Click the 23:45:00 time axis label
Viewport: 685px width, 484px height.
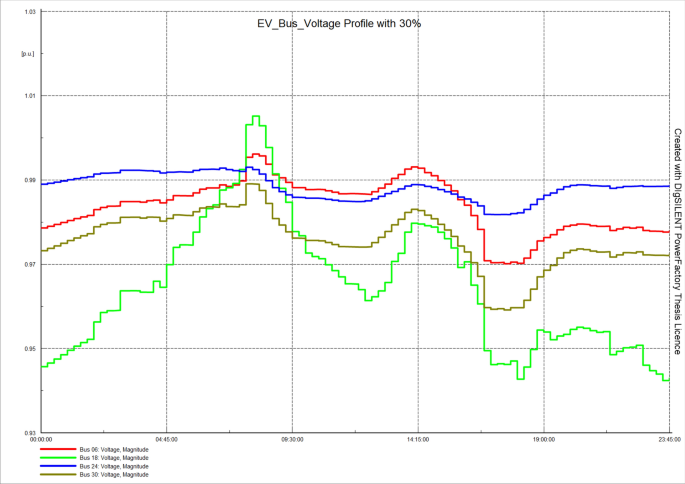click(669, 439)
